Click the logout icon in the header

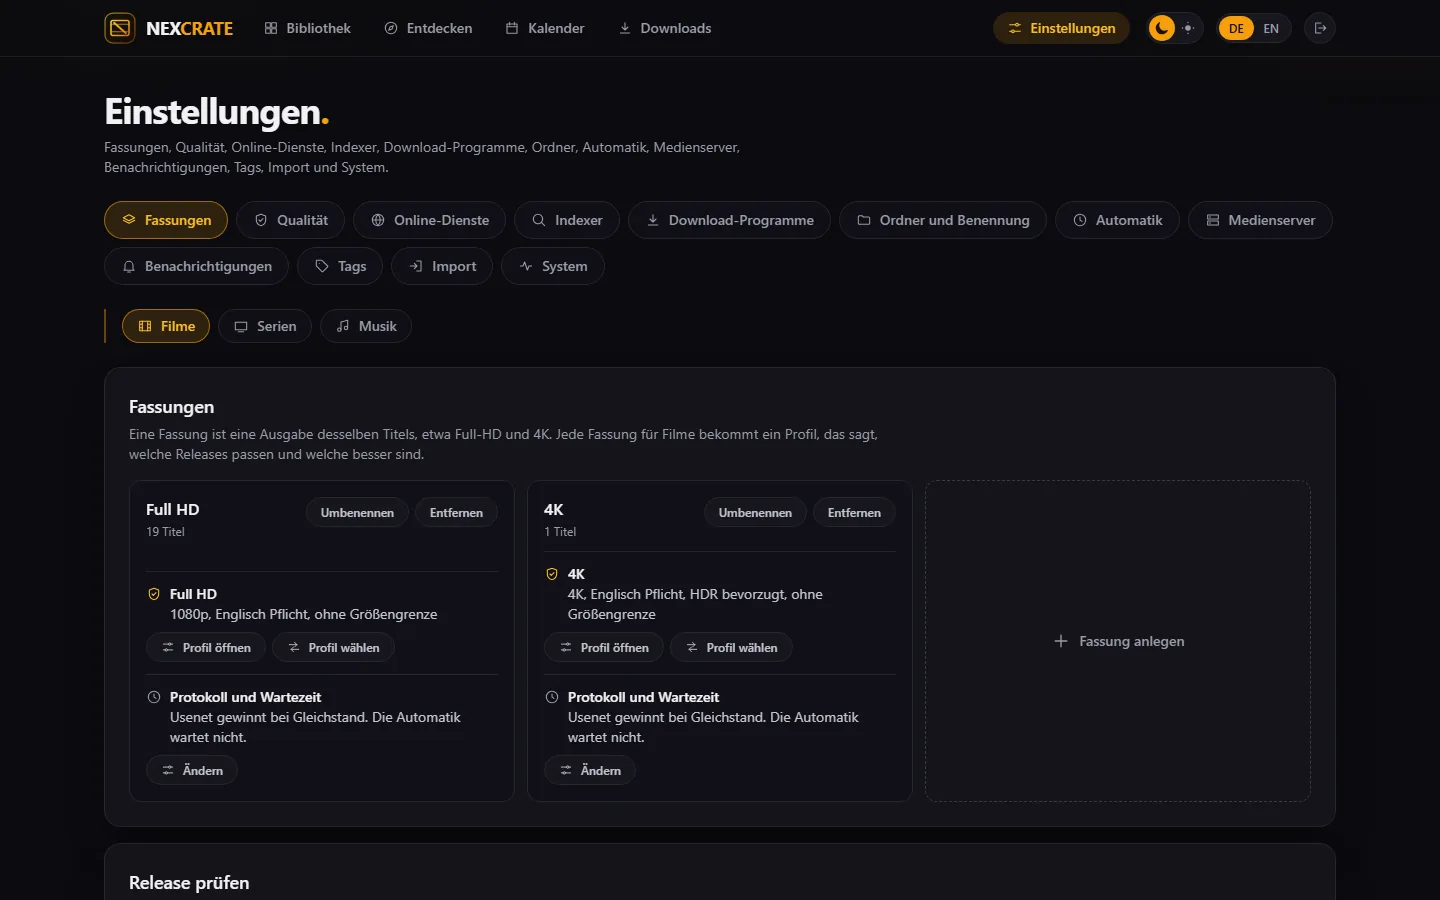coord(1320,28)
